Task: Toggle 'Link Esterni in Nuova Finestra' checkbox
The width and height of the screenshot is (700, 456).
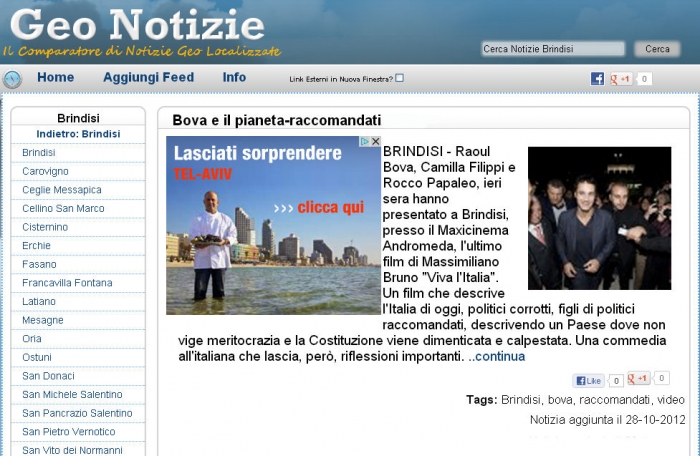Action: tap(400, 78)
